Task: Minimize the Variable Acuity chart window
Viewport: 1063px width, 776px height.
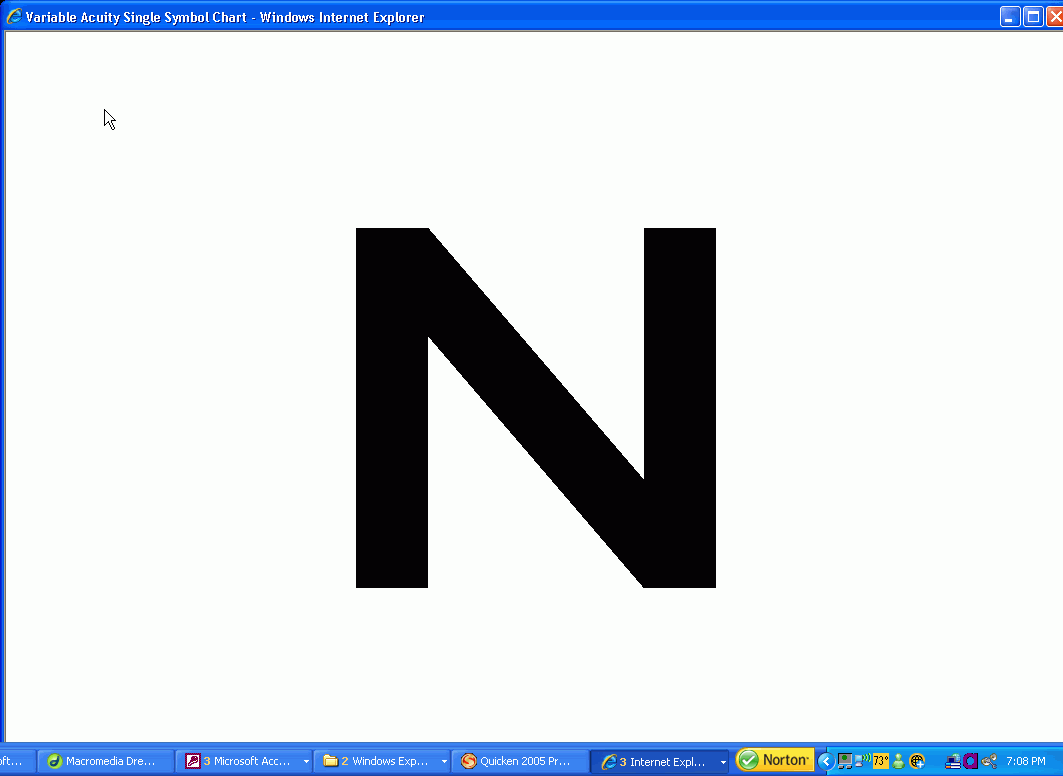Action: [1010, 16]
